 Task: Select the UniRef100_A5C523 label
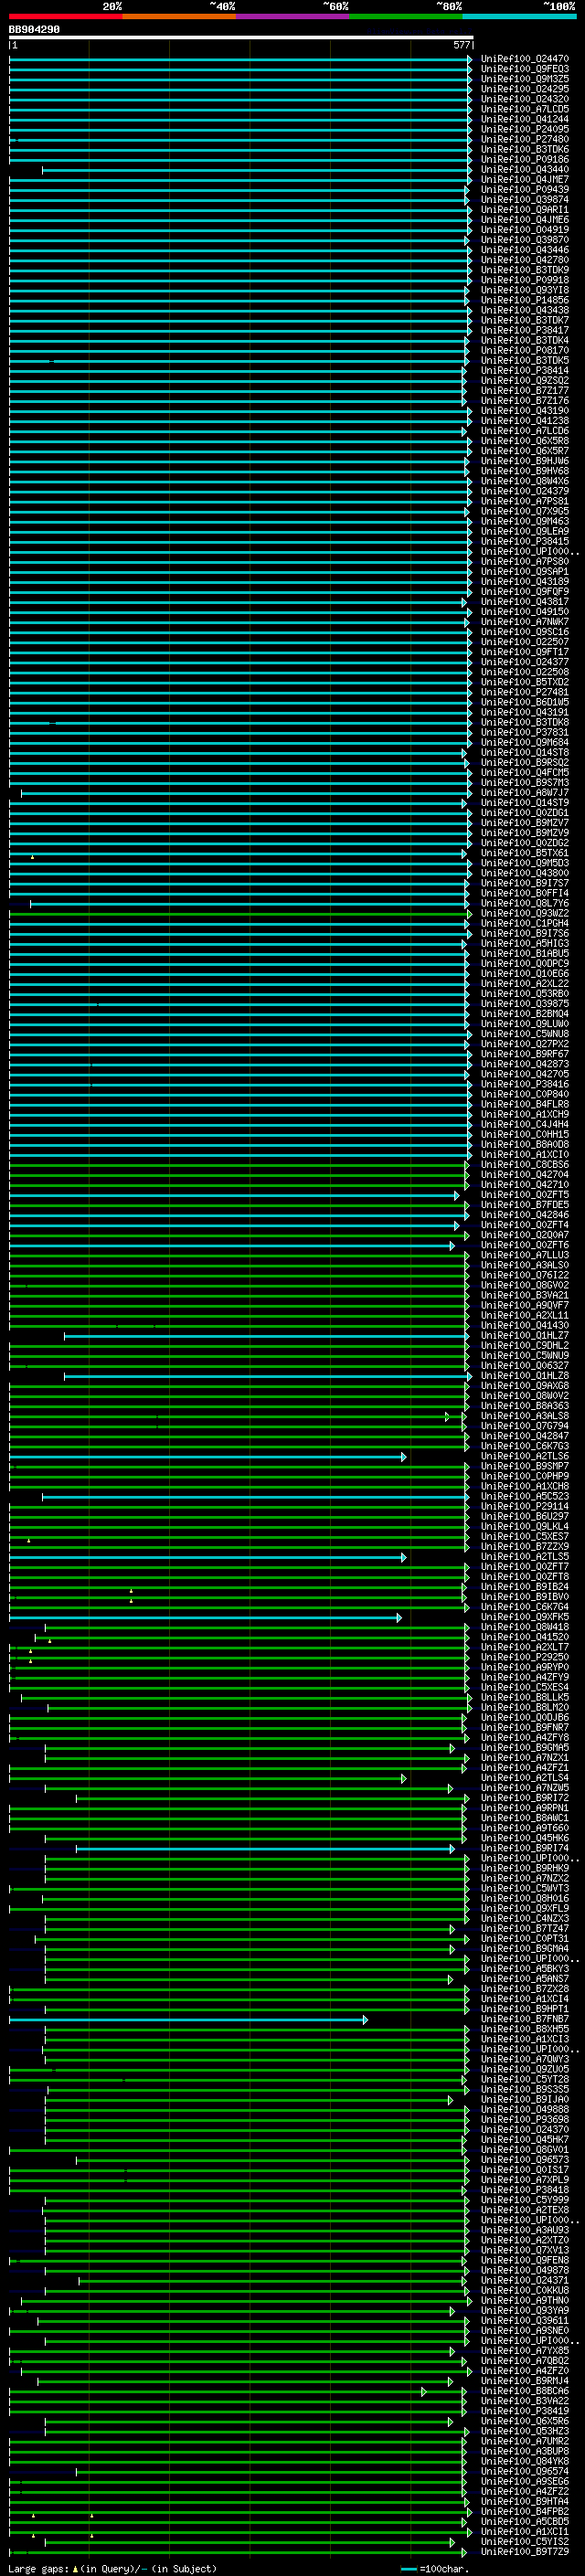525,1496
